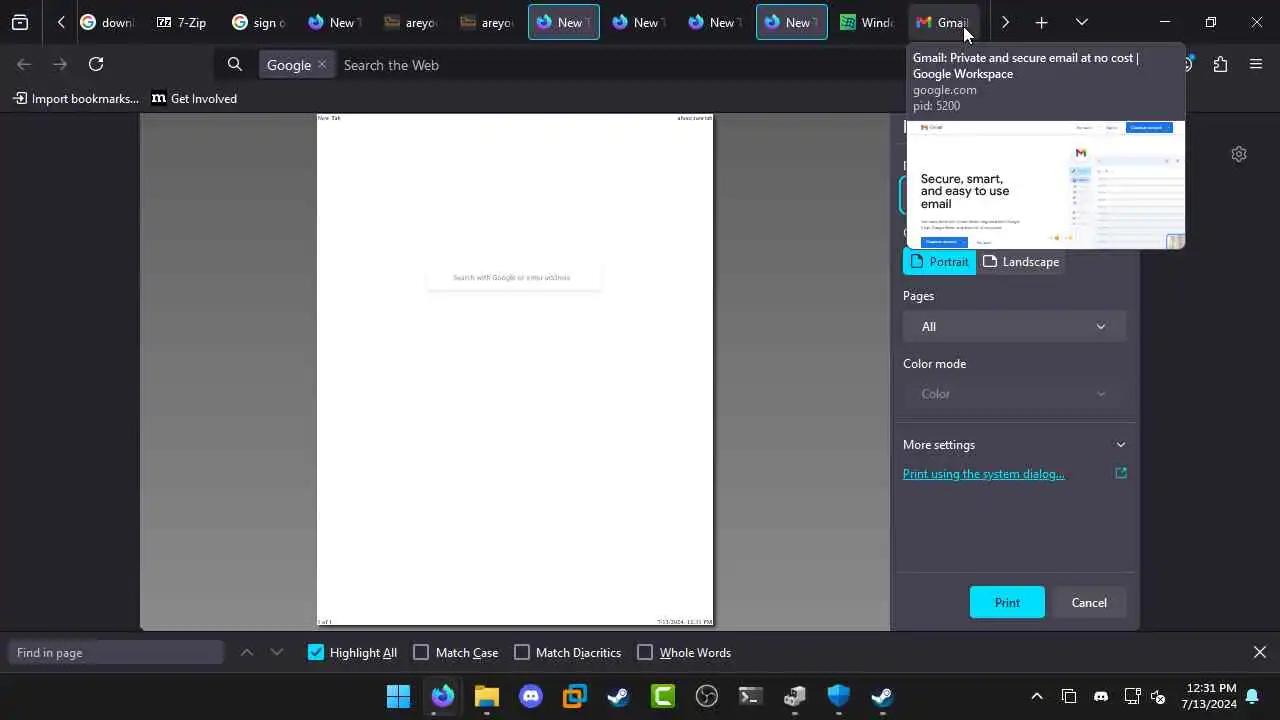Close the find bar
This screenshot has width=1280, height=720.
coord(1260,652)
